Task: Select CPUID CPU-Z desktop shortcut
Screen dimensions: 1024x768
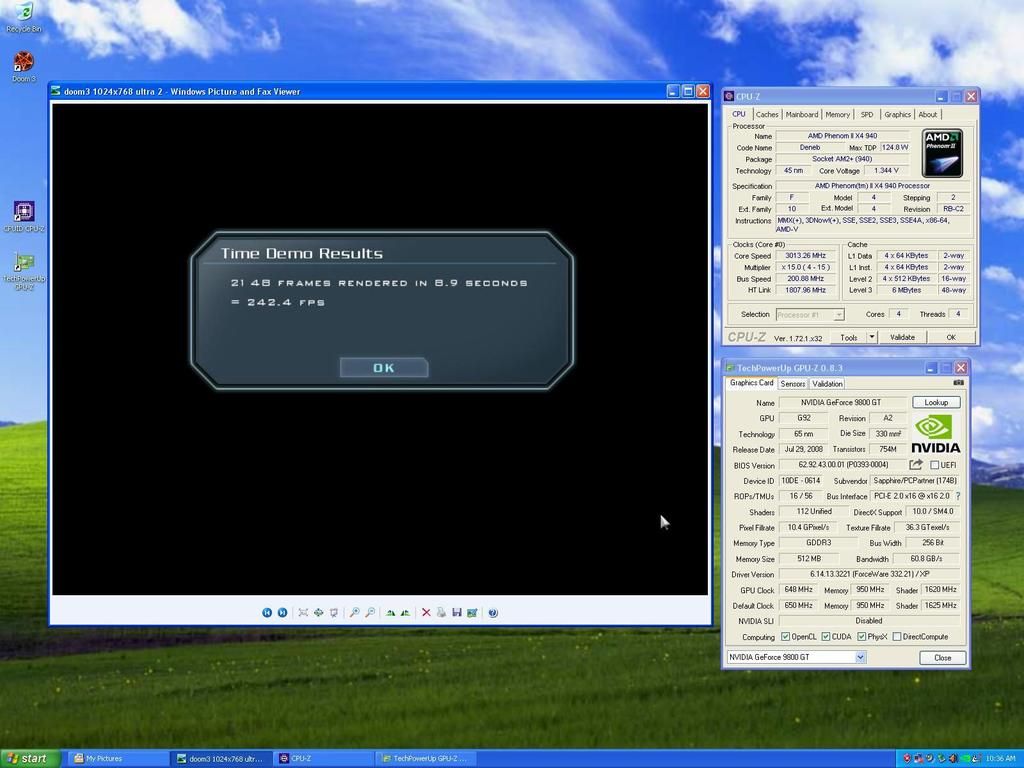Action: click(24, 217)
